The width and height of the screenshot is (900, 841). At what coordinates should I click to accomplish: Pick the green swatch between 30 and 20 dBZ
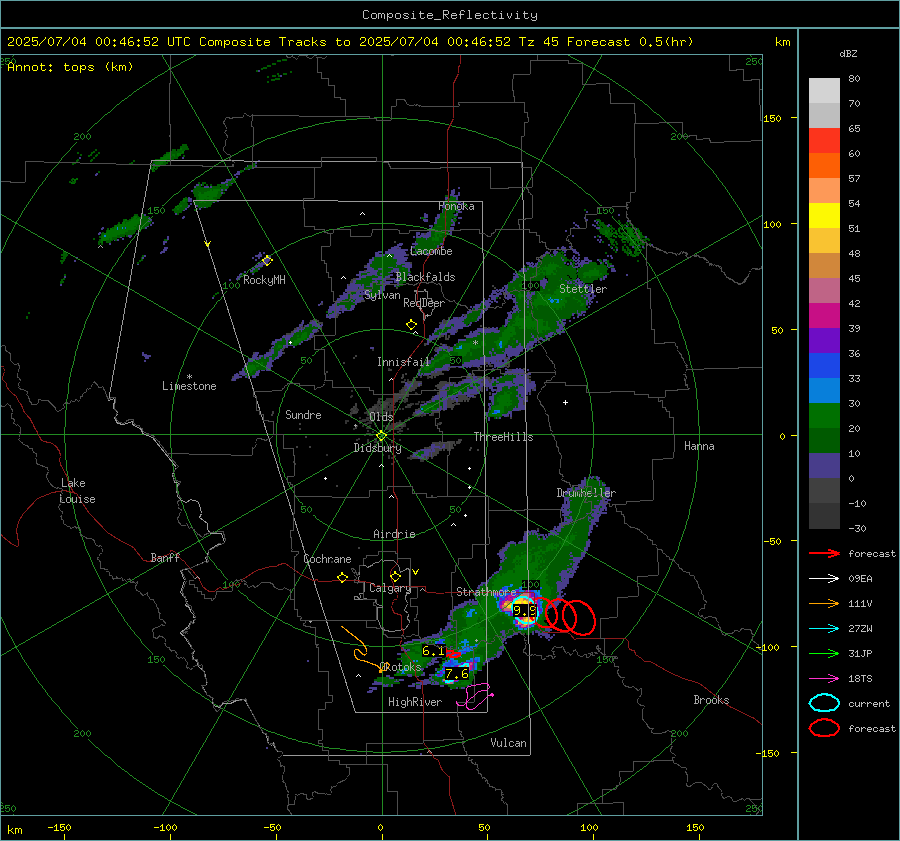click(x=824, y=416)
